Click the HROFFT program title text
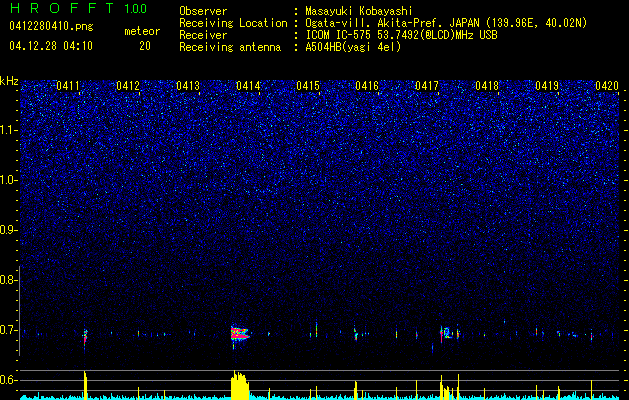Viewport: 629px width, 400px height. coord(62,8)
